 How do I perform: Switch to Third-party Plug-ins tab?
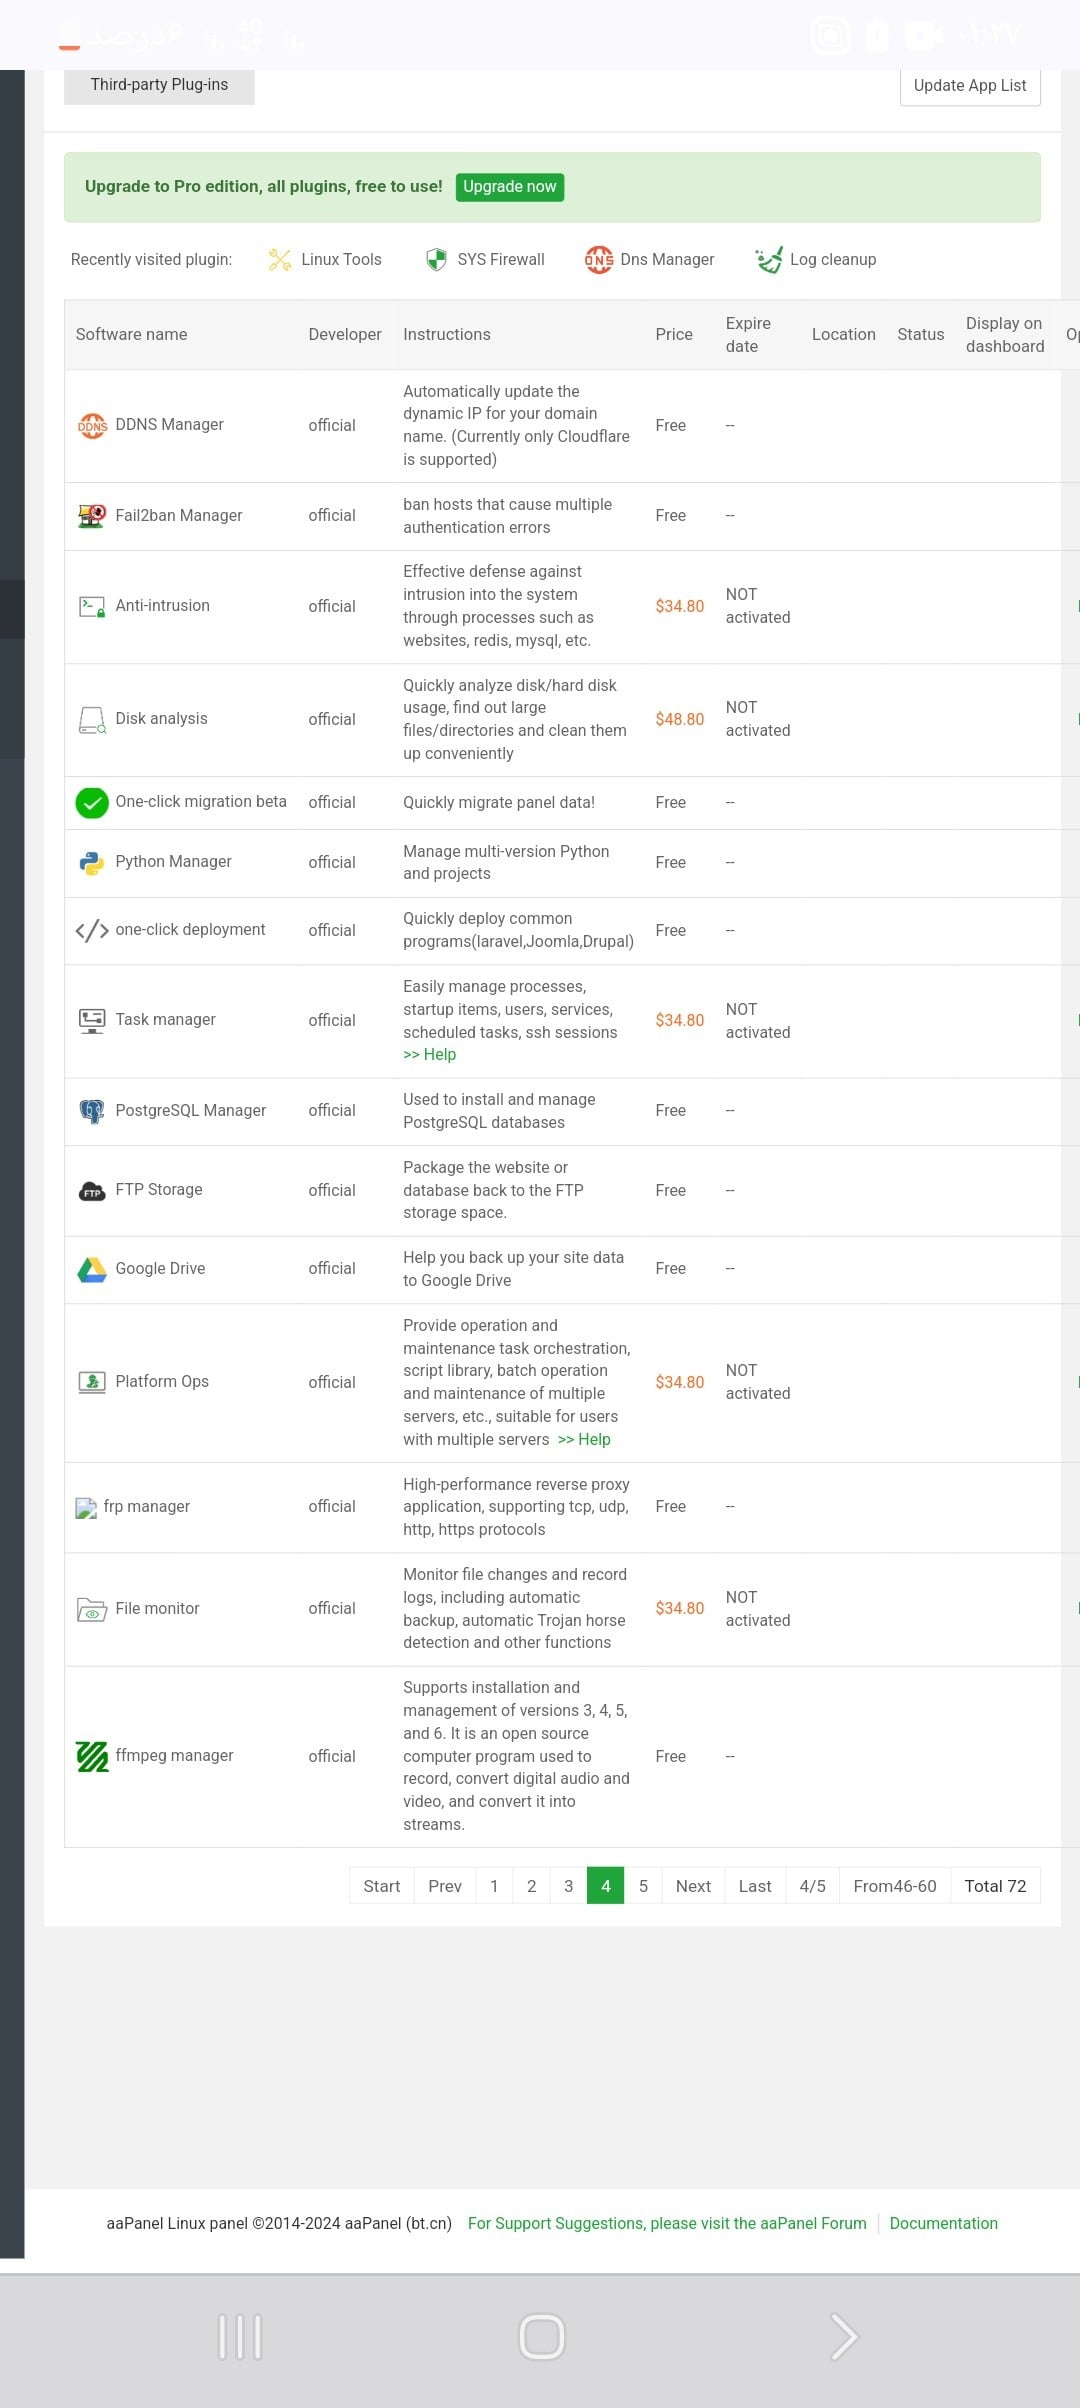[x=159, y=85]
